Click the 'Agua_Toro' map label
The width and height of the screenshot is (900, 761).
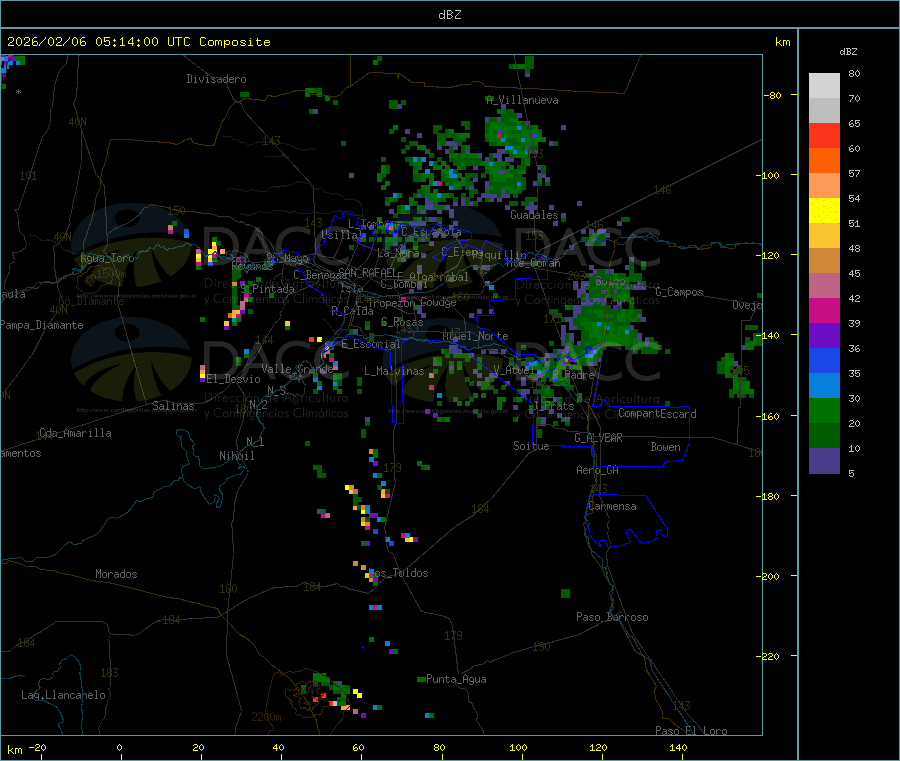107,258
